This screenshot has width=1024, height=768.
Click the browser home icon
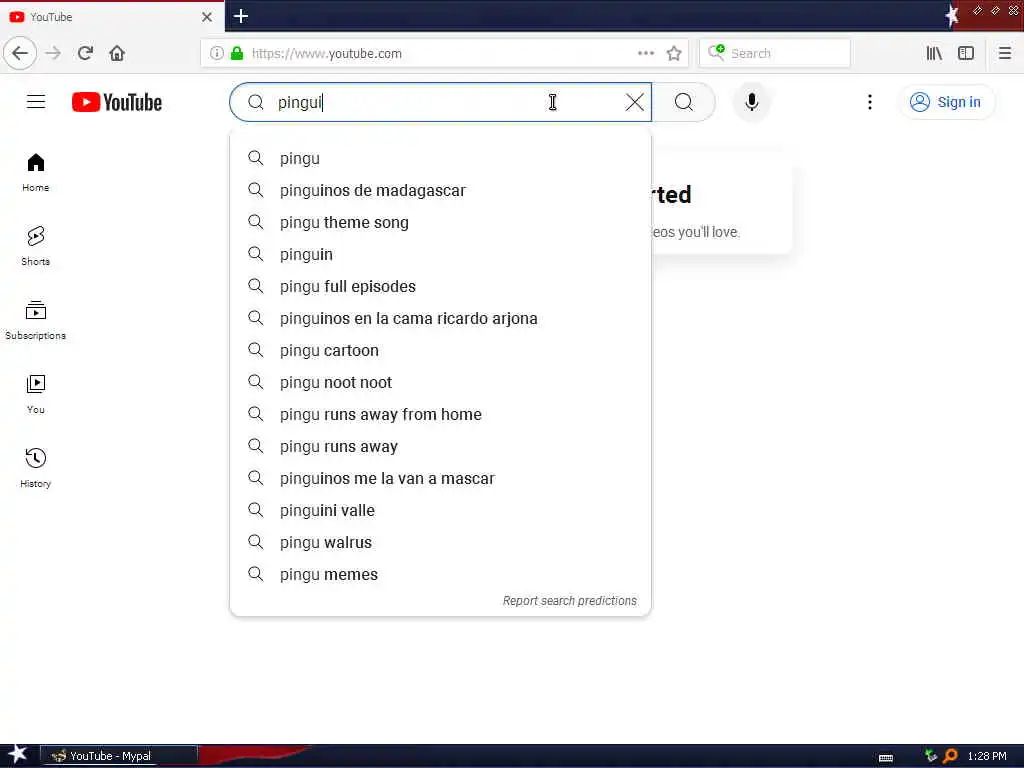(x=117, y=53)
